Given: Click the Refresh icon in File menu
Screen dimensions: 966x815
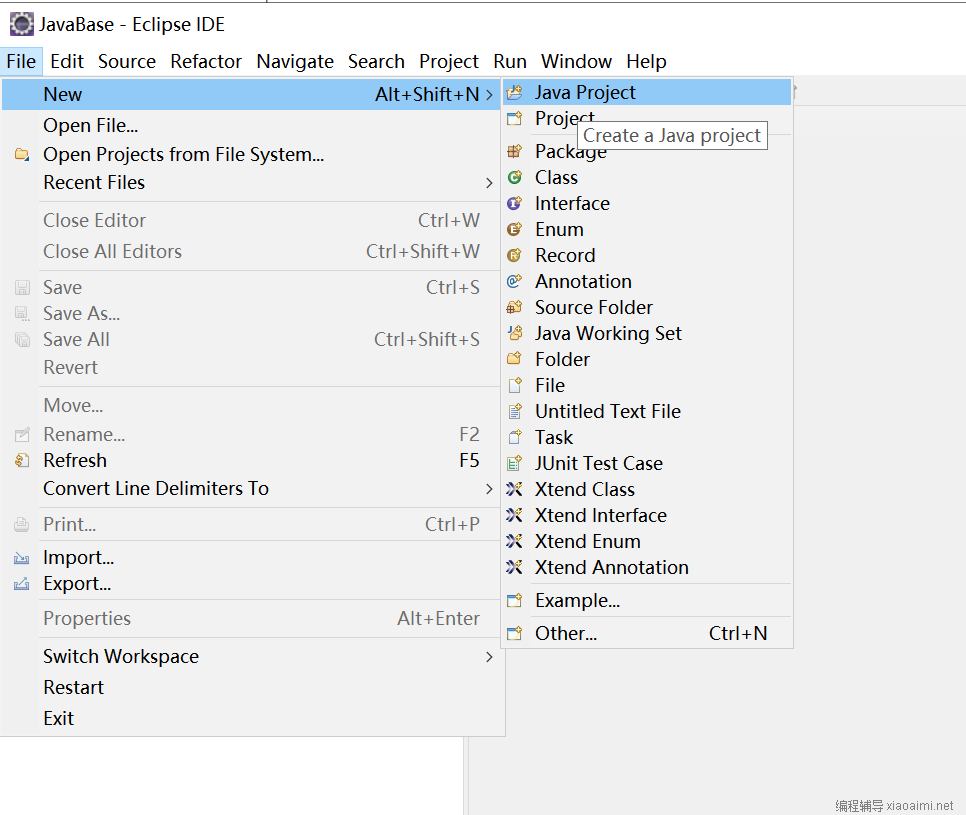Looking at the screenshot, I should 22,461.
